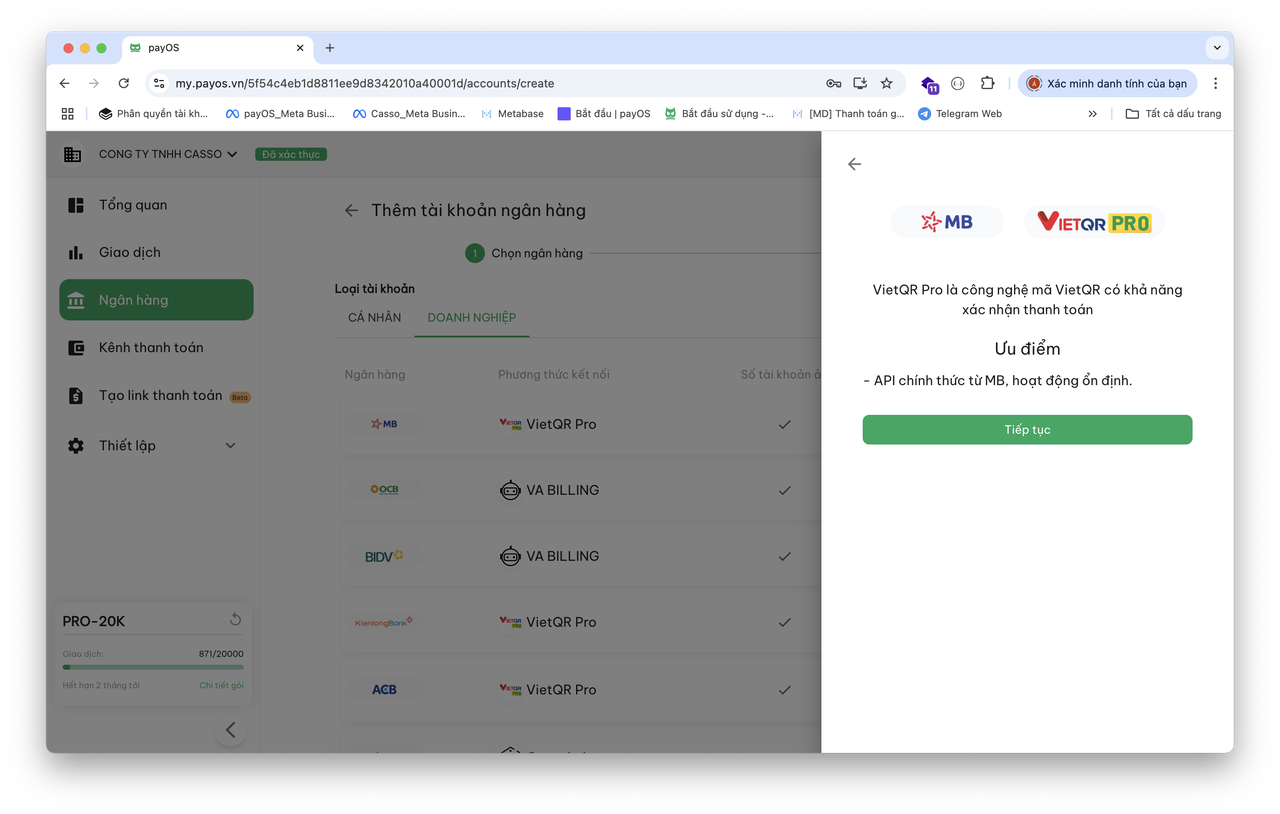Click the OCB bank logo

click(x=384, y=490)
